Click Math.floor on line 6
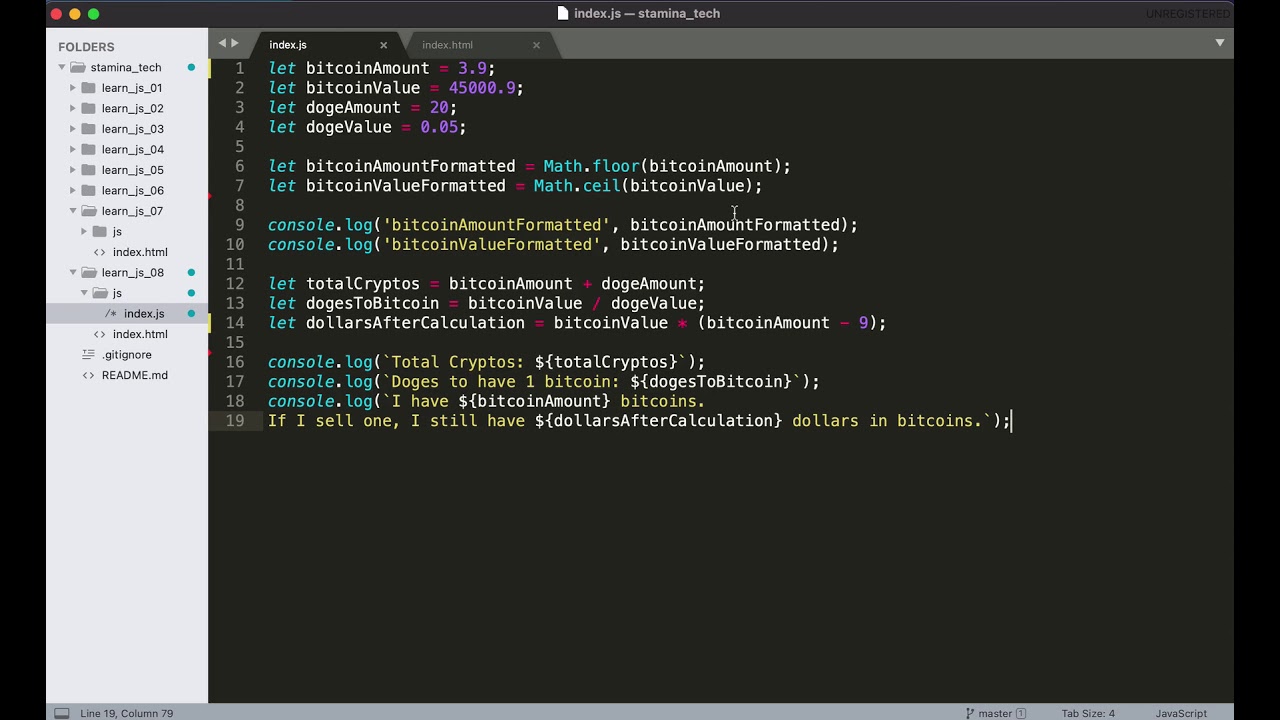The image size is (1280, 720). (x=591, y=166)
